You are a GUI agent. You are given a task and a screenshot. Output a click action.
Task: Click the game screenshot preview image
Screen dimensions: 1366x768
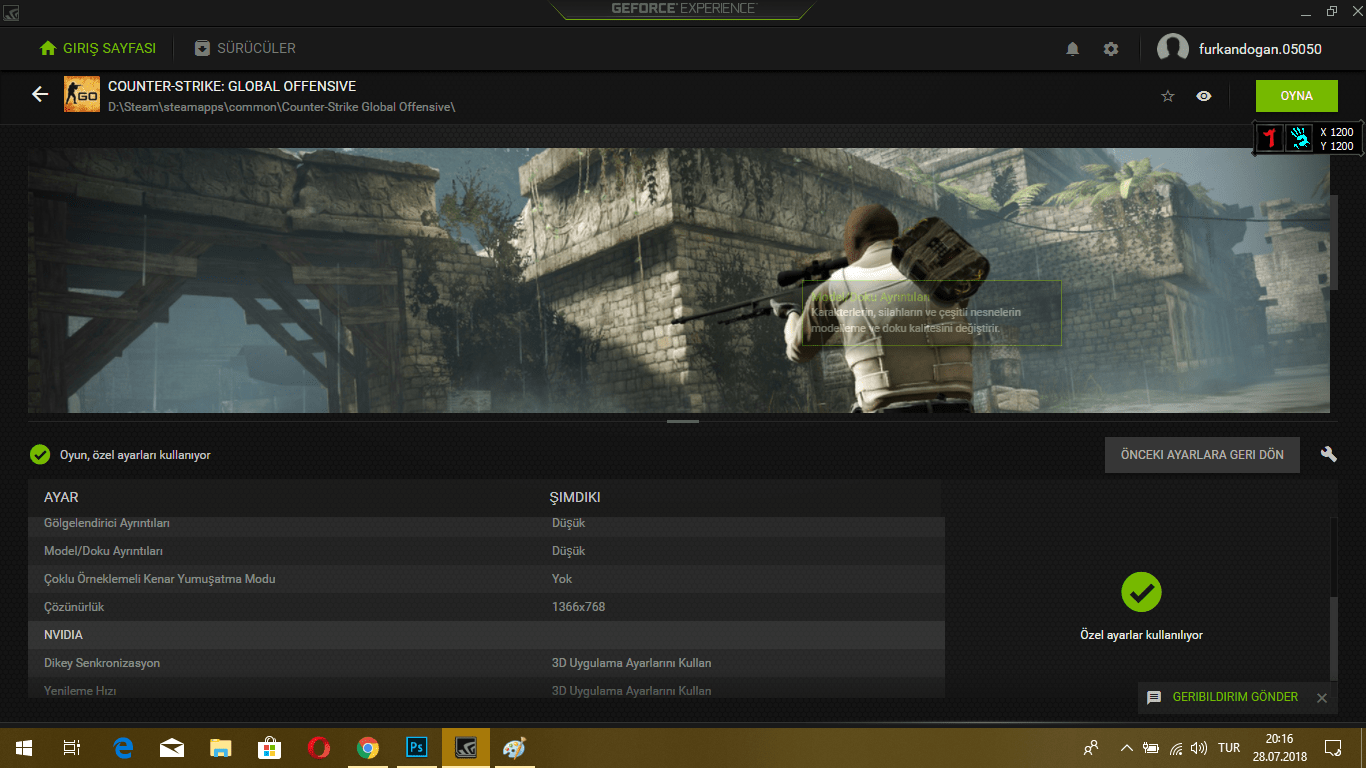[678, 280]
